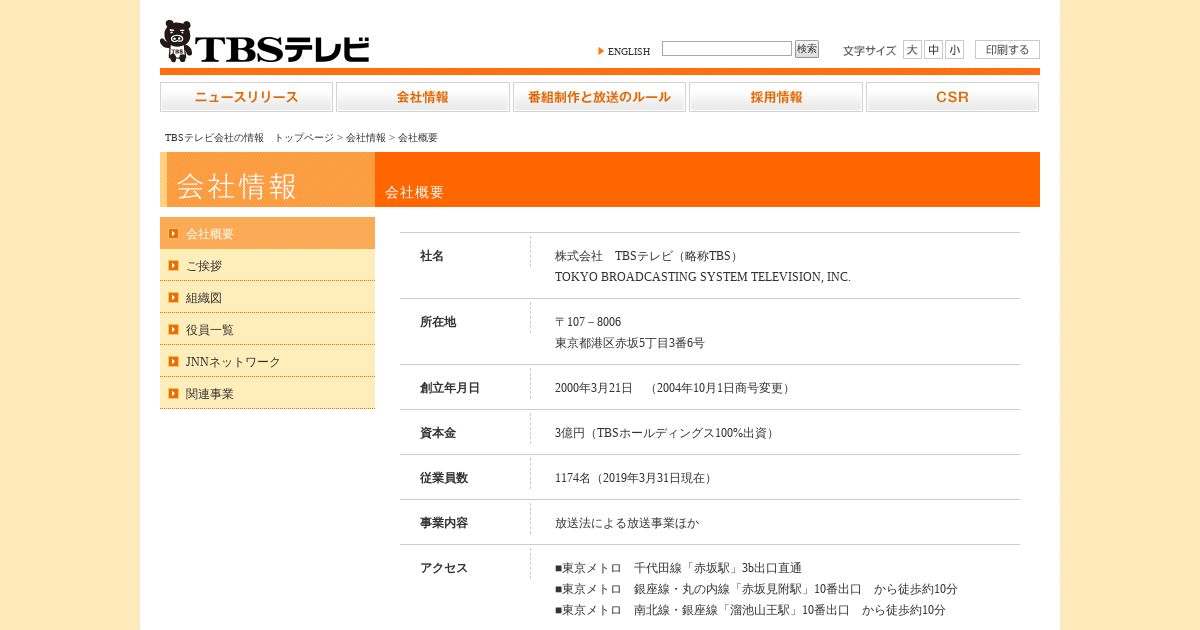The image size is (1200, 630).
Task: Click bullet icon next to 組織図
Action: pyautogui.click(x=173, y=297)
